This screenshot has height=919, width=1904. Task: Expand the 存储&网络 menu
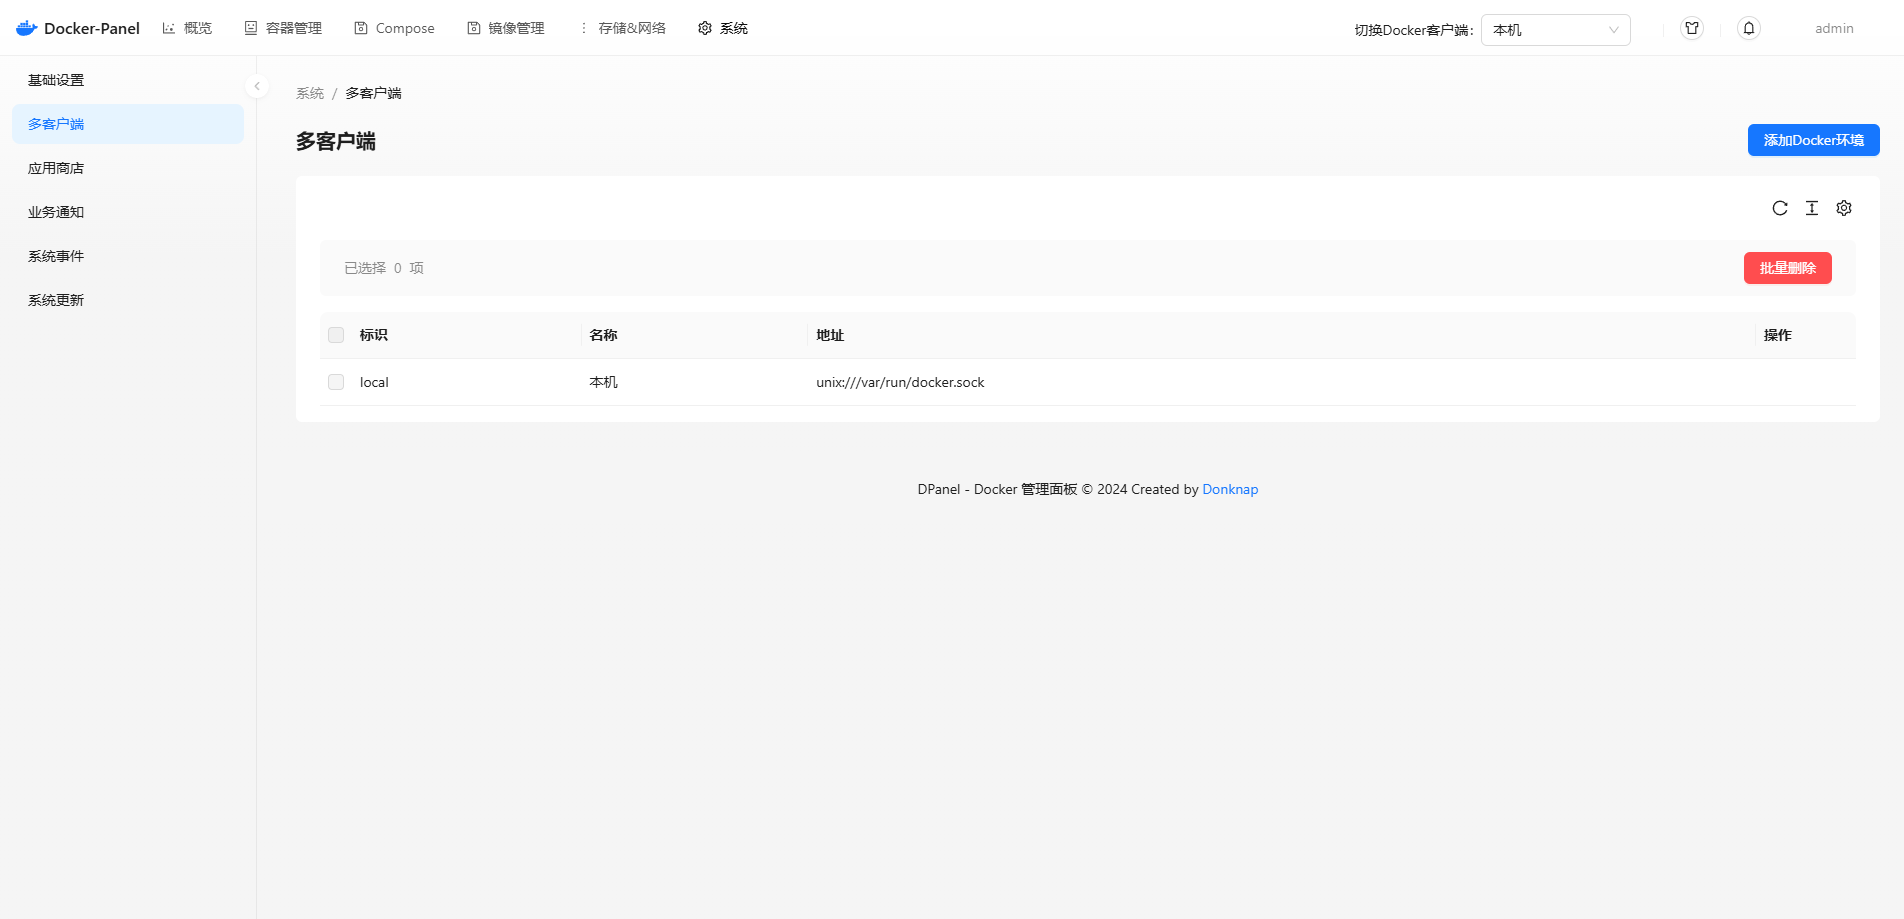[x=622, y=28]
